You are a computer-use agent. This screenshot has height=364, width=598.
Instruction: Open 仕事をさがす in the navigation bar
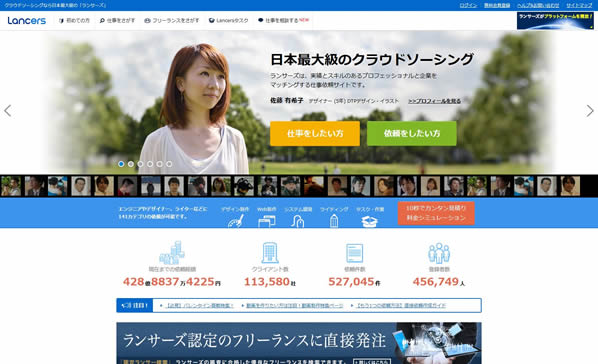(117, 21)
